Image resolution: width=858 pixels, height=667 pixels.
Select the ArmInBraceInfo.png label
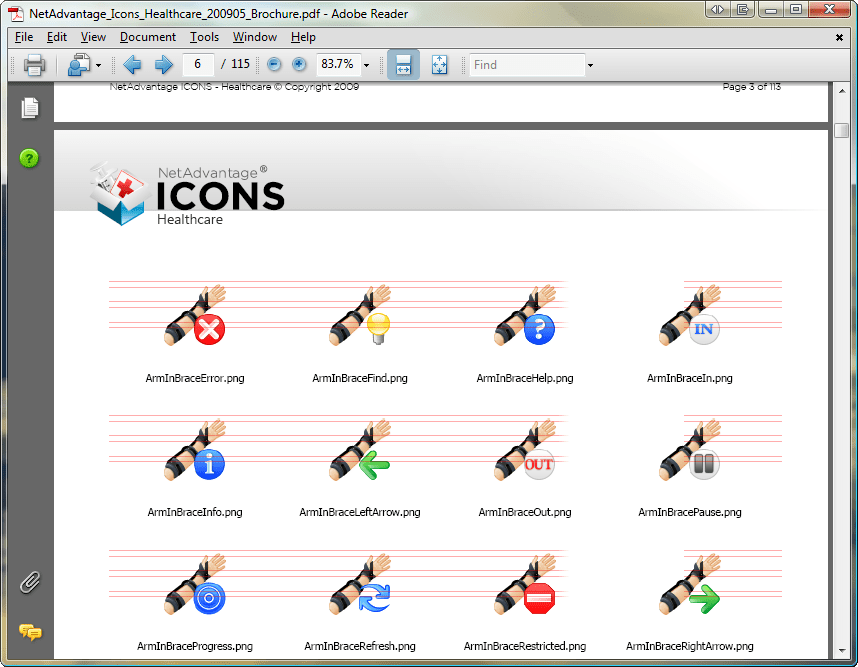pyautogui.click(x=195, y=512)
